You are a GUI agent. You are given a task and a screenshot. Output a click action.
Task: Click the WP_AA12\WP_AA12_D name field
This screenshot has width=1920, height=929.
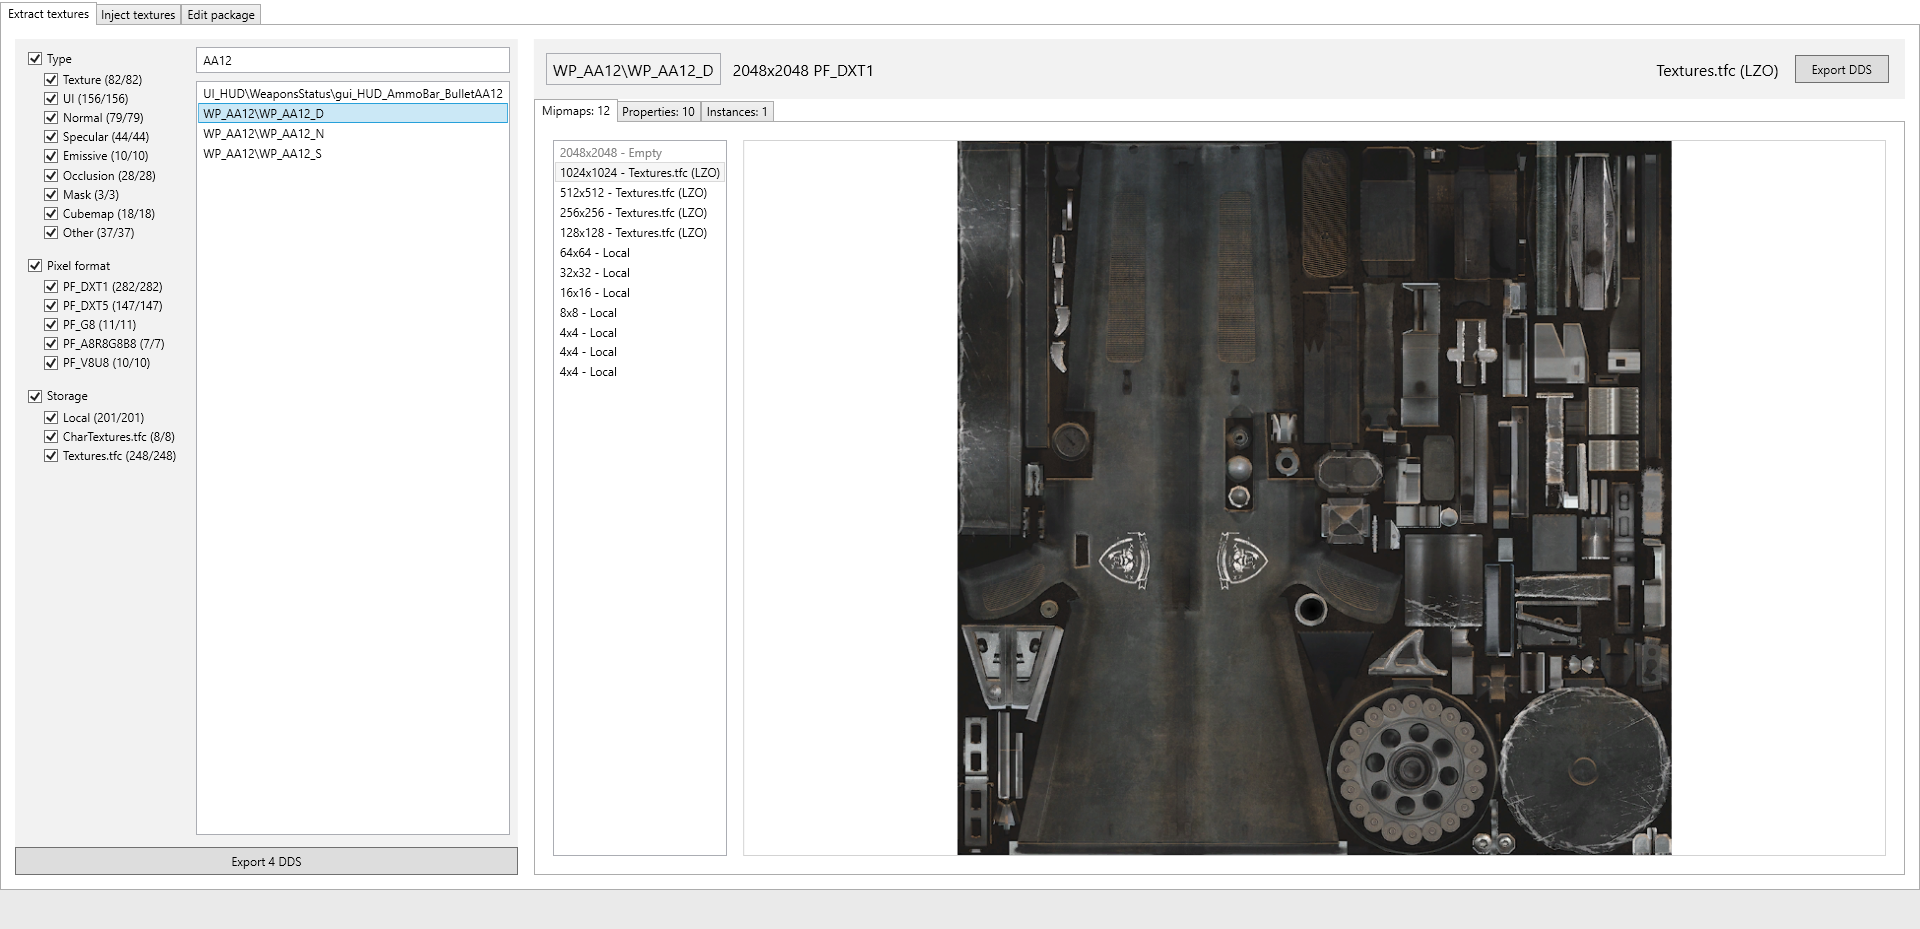(633, 70)
